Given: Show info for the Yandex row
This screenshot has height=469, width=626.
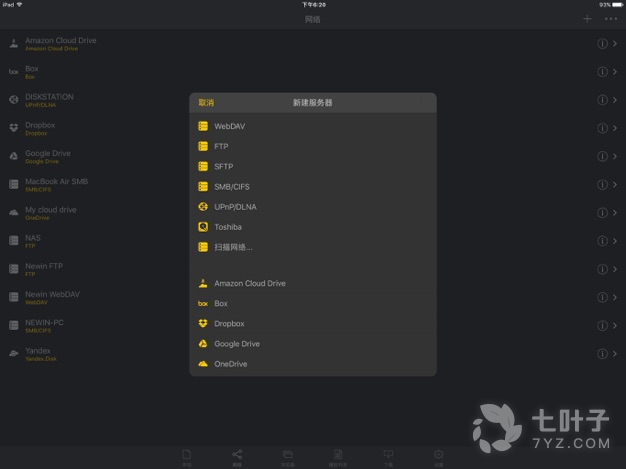Looking at the screenshot, I should click(602, 354).
